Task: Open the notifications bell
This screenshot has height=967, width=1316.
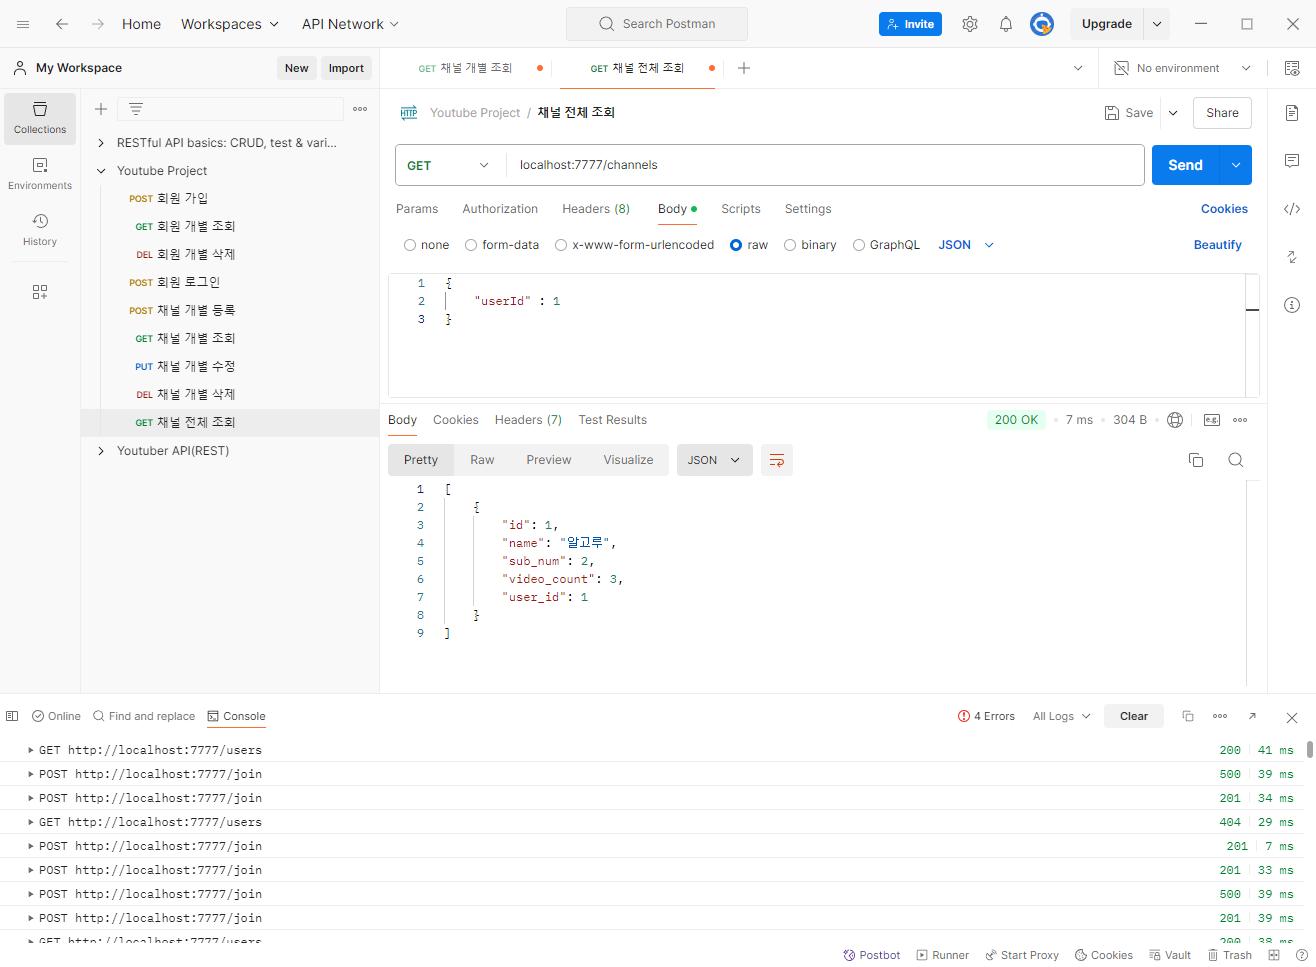Action: [x=1006, y=24]
